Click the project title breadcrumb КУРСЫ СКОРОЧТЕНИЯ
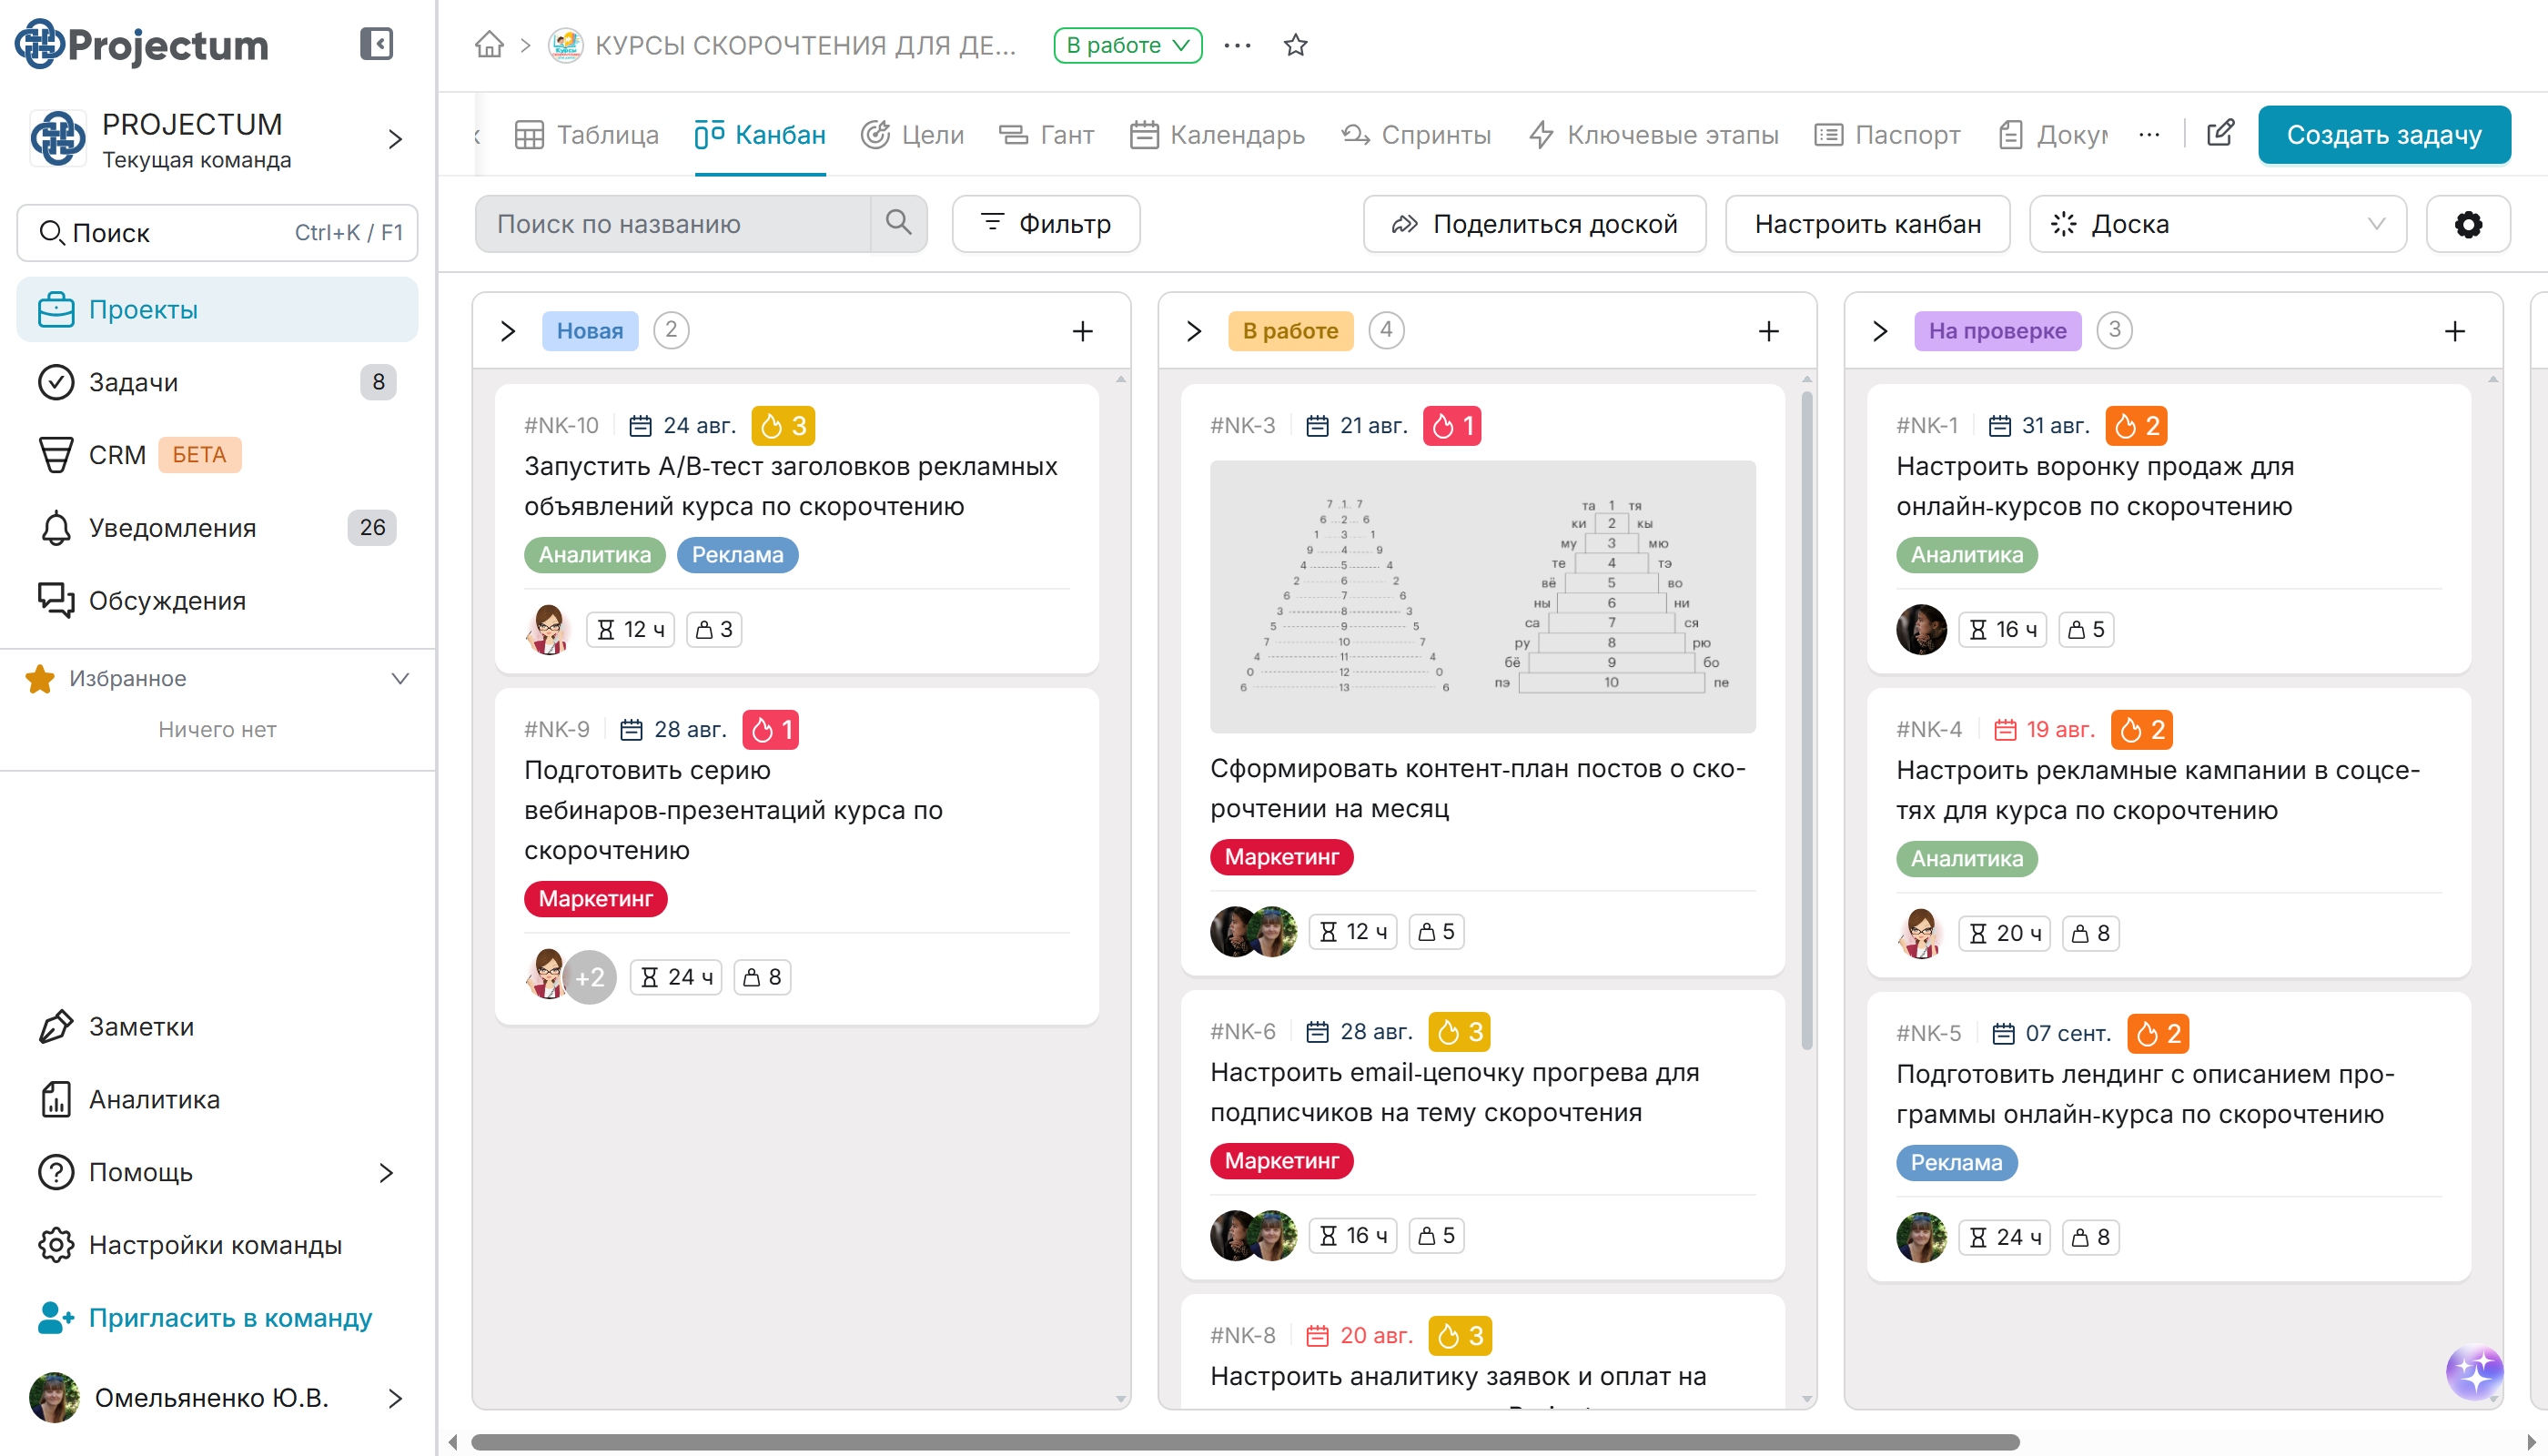2548x1456 pixels. [x=804, y=45]
